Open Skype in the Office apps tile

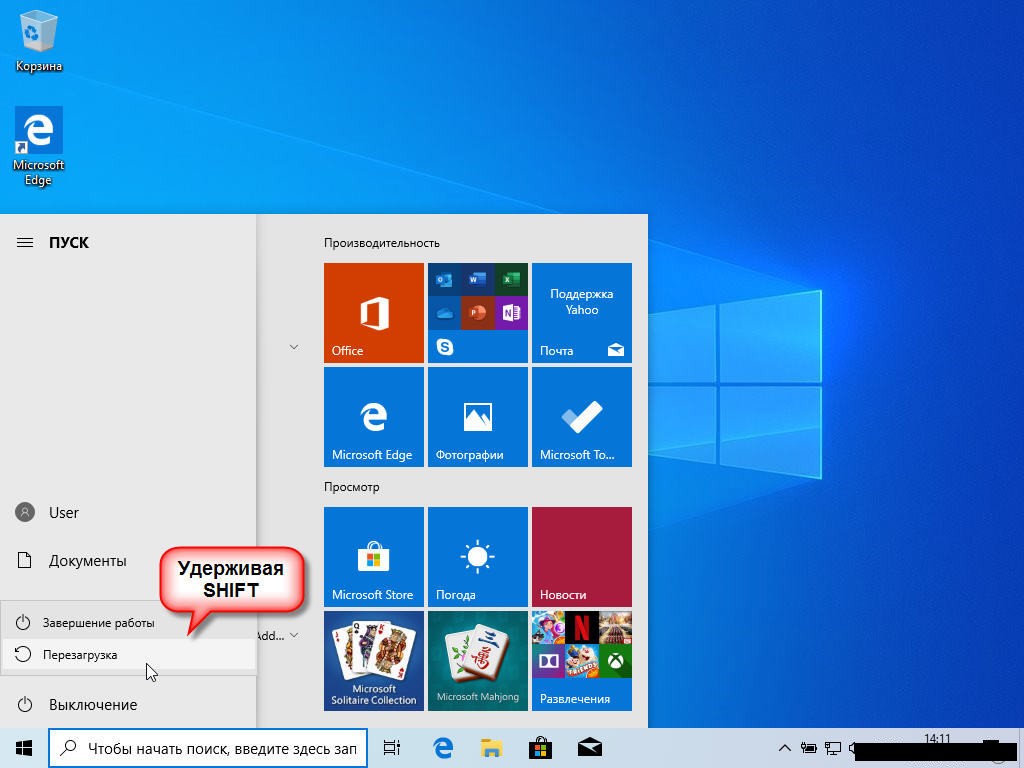[444, 347]
